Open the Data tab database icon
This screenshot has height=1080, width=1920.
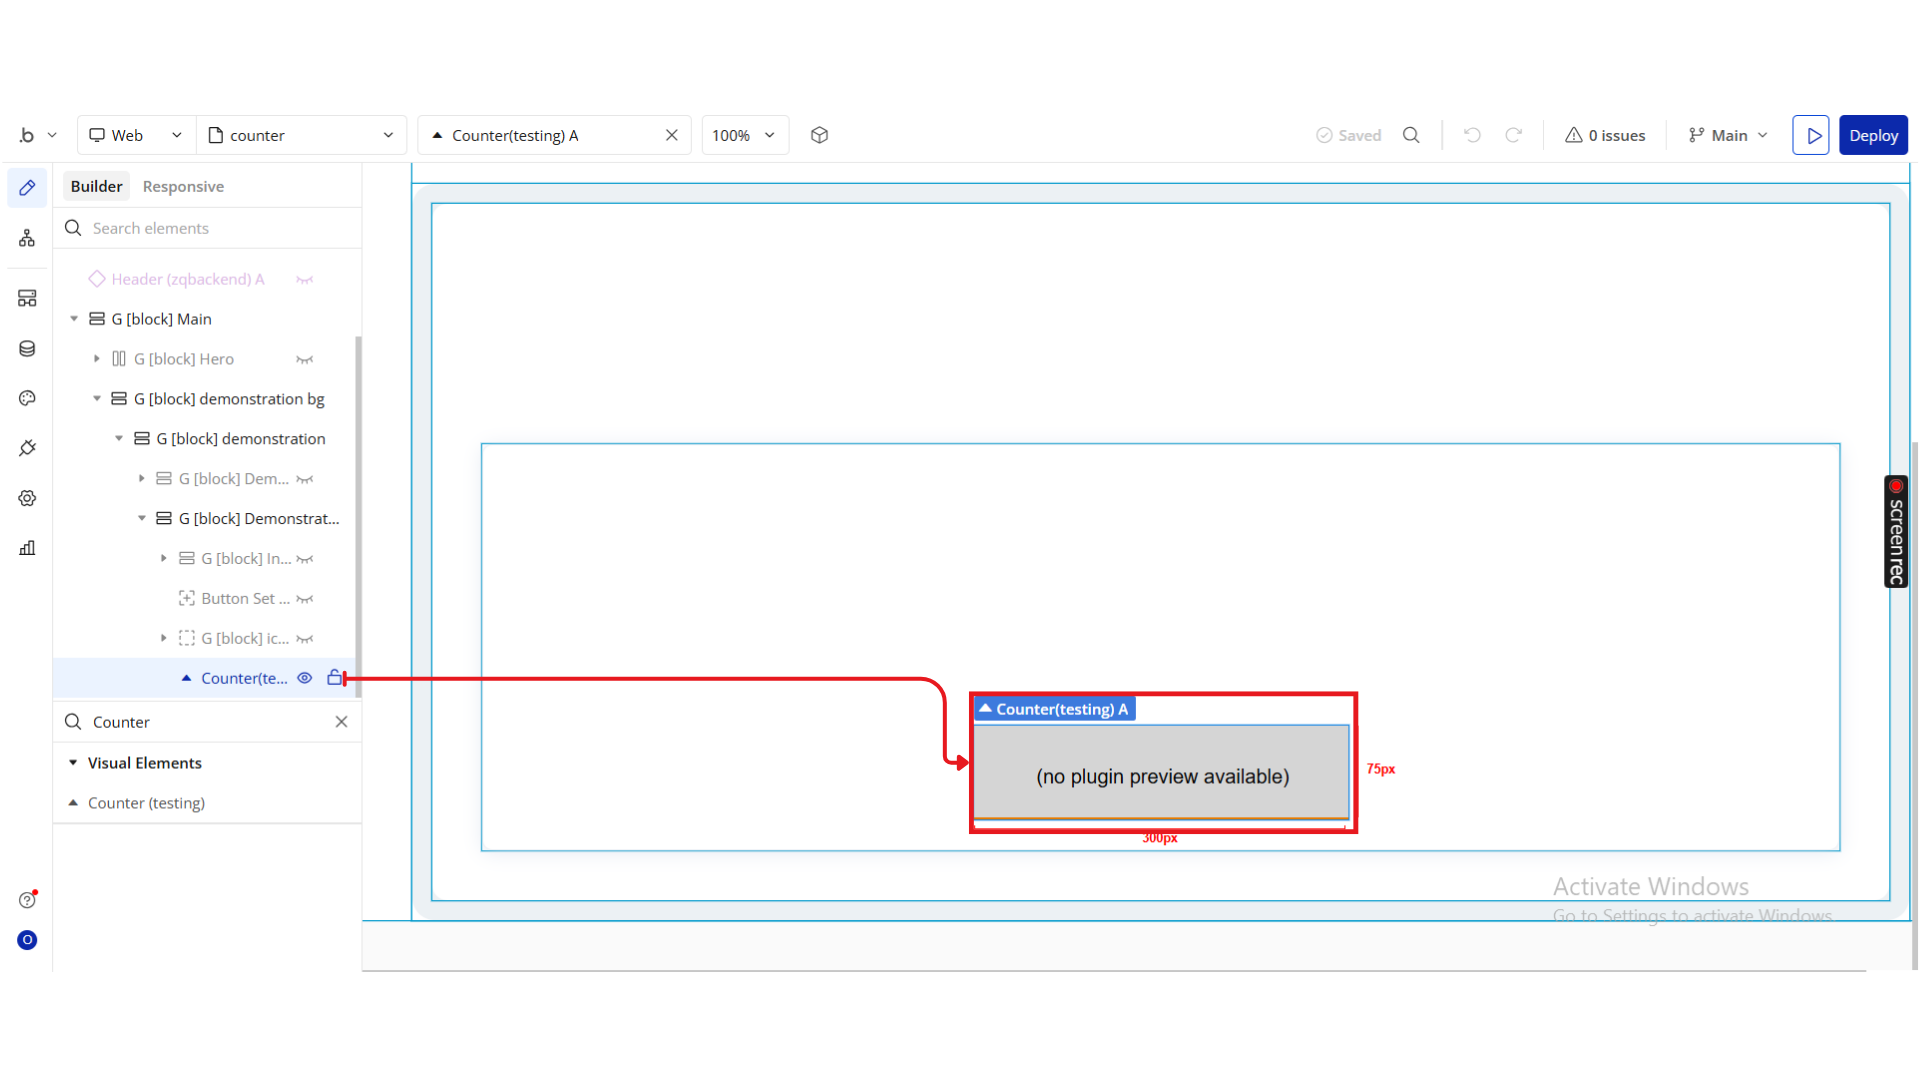tap(27, 348)
